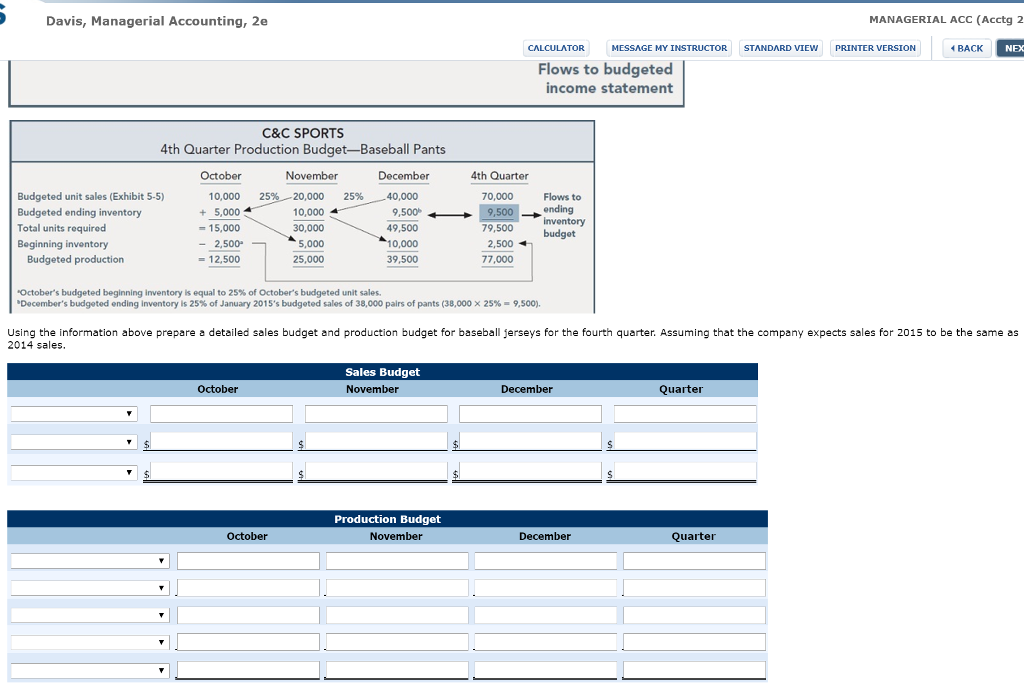This screenshot has width=1024, height=683.
Task: Click the Quarter input in the Production Budget top row
Action: (x=693, y=560)
